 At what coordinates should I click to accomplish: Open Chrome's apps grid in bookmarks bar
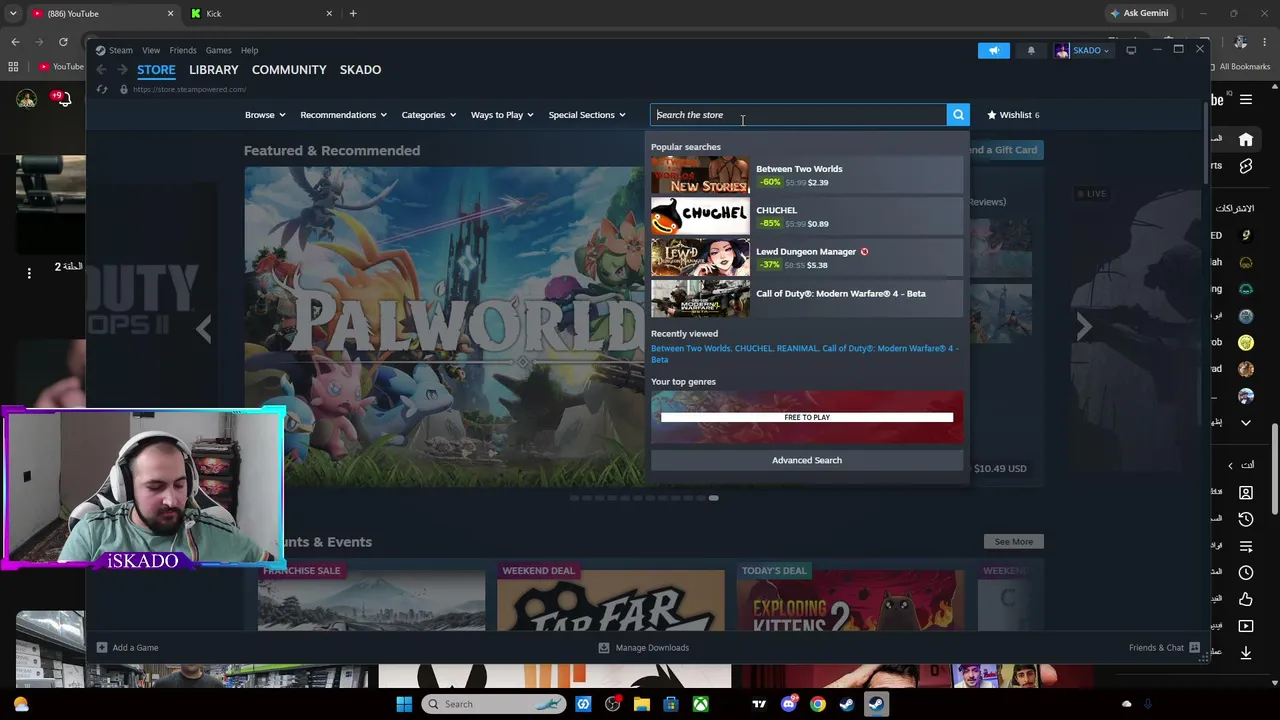click(x=13, y=67)
